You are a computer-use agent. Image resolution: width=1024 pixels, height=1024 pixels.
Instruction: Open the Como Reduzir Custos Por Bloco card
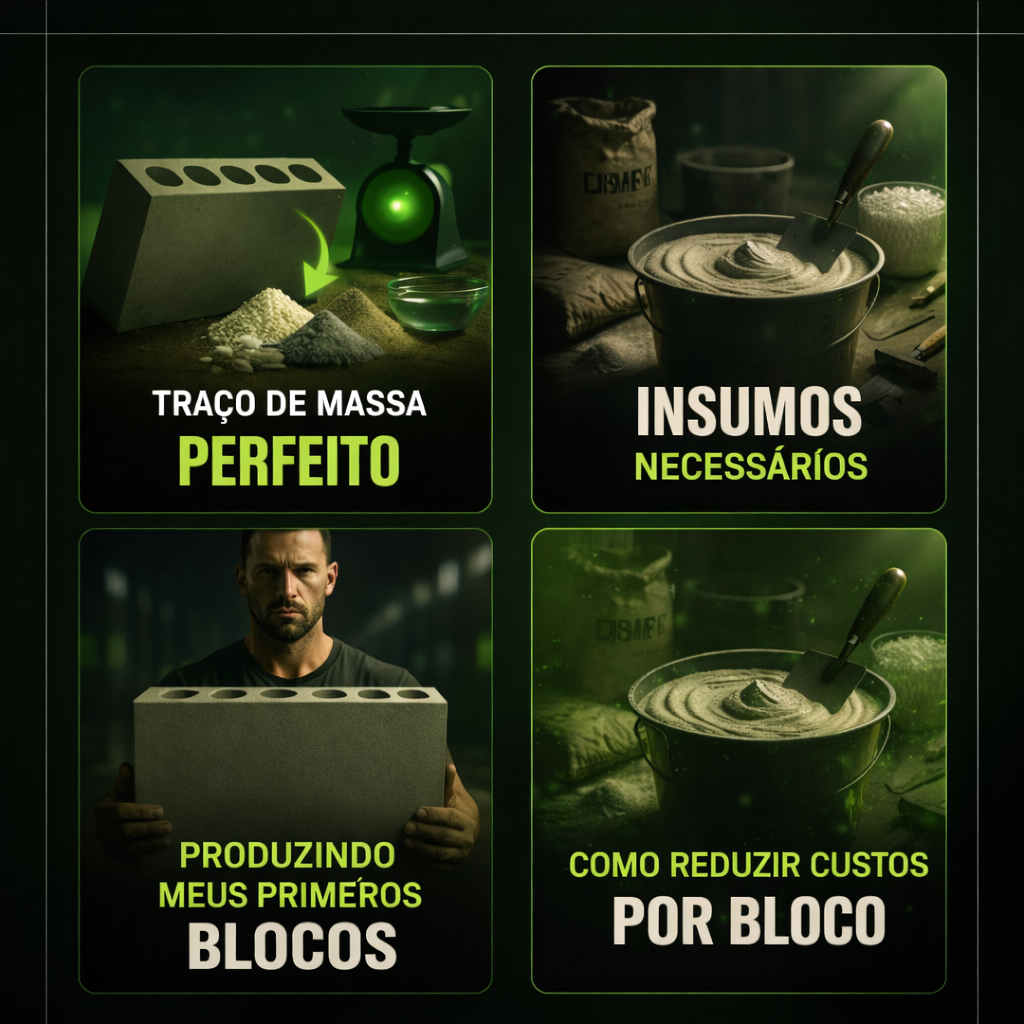click(739, 761)
